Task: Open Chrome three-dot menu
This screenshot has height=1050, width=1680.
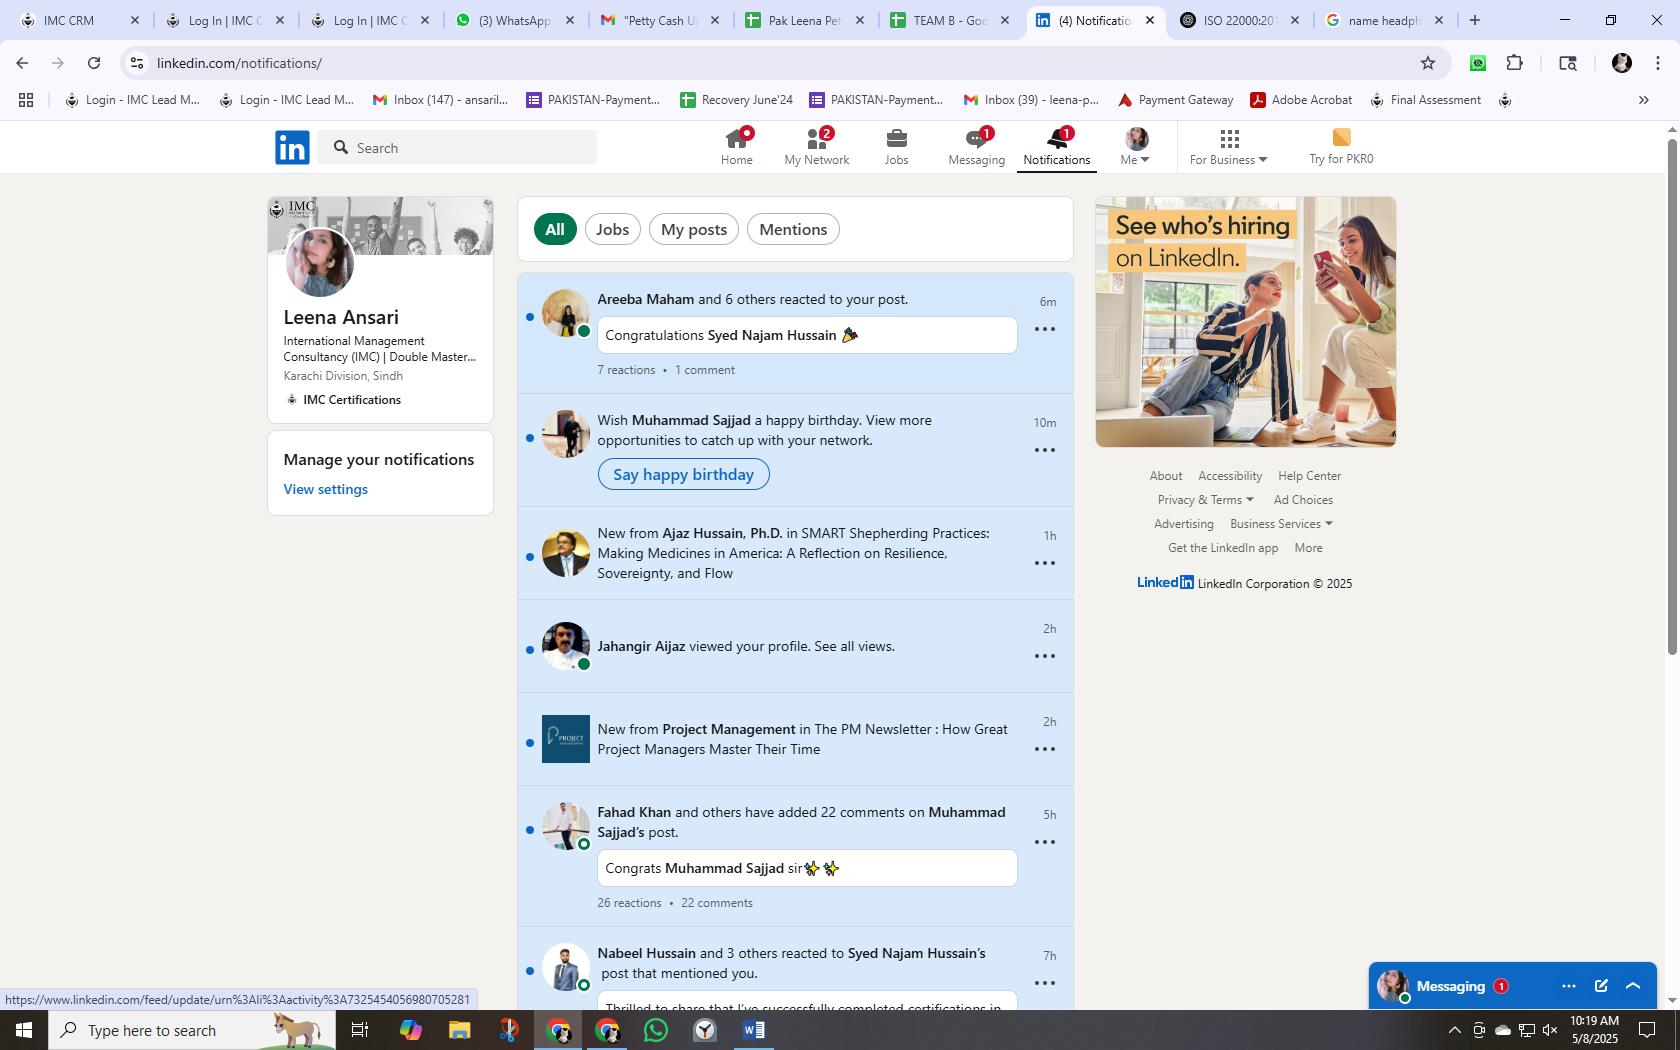Action: pyautogui.click(x=1658, y=63)
